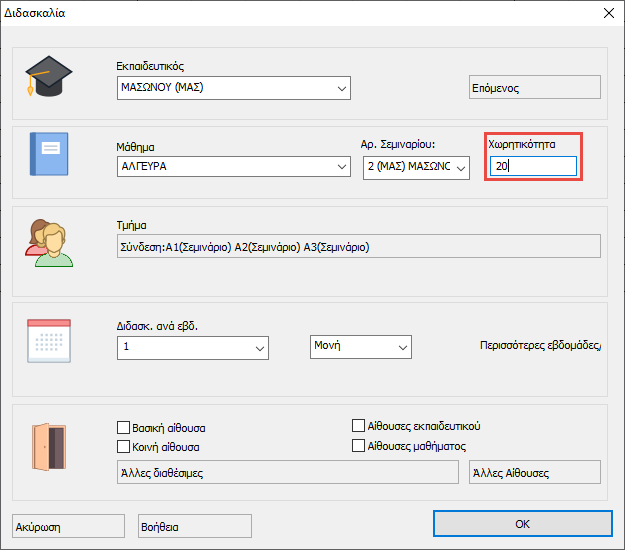Click the blue book lesson icon
Image resolution: width=625 pixels, height=550 pixels.
48,155
